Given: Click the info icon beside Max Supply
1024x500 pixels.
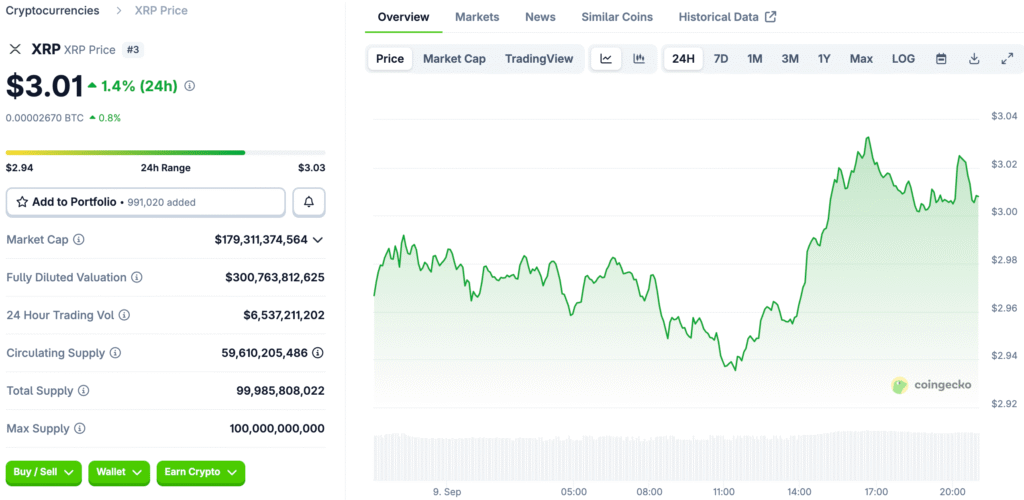Looking at the screenshot, I should click(79, 429).
